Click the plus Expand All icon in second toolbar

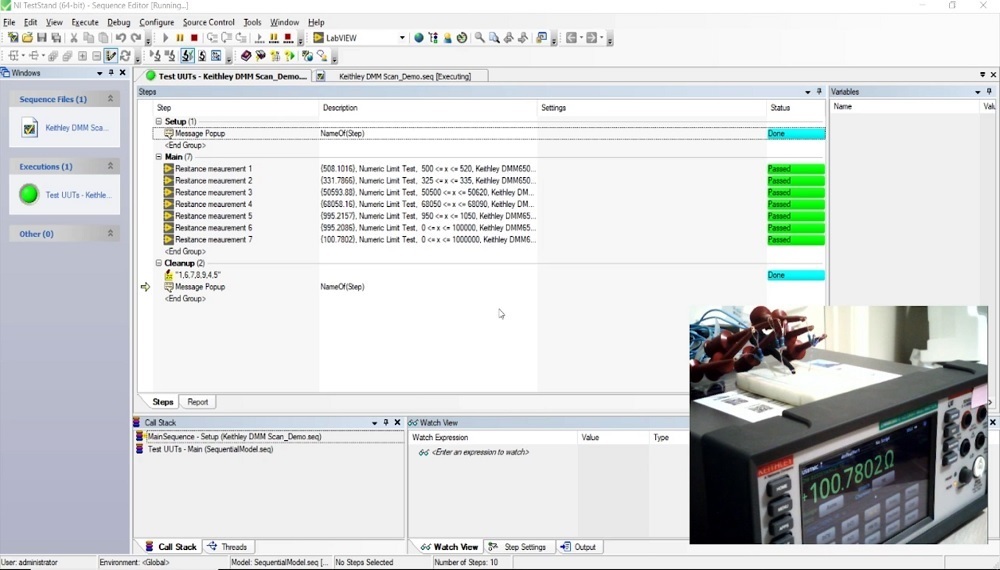click(82, 55)
